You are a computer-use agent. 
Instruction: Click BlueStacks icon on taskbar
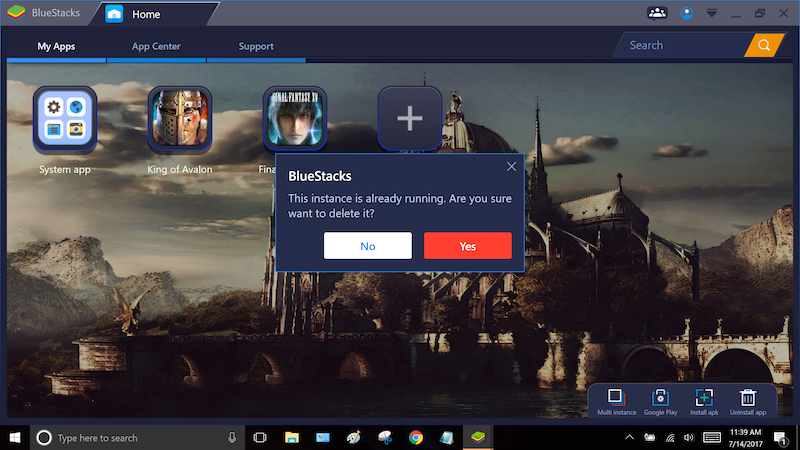click(478, 438)
